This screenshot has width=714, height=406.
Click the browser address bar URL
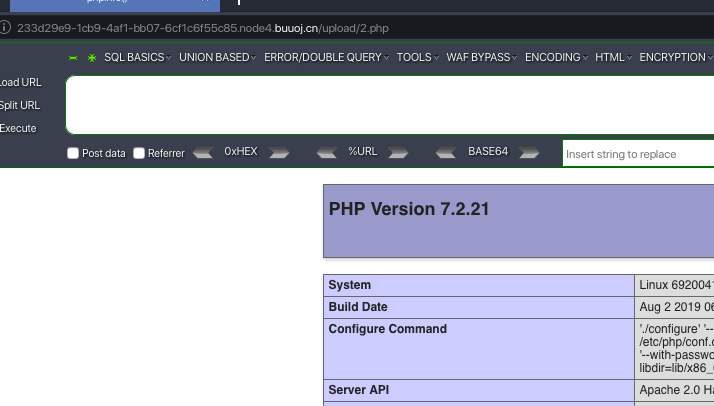click(x=203, y=28)
